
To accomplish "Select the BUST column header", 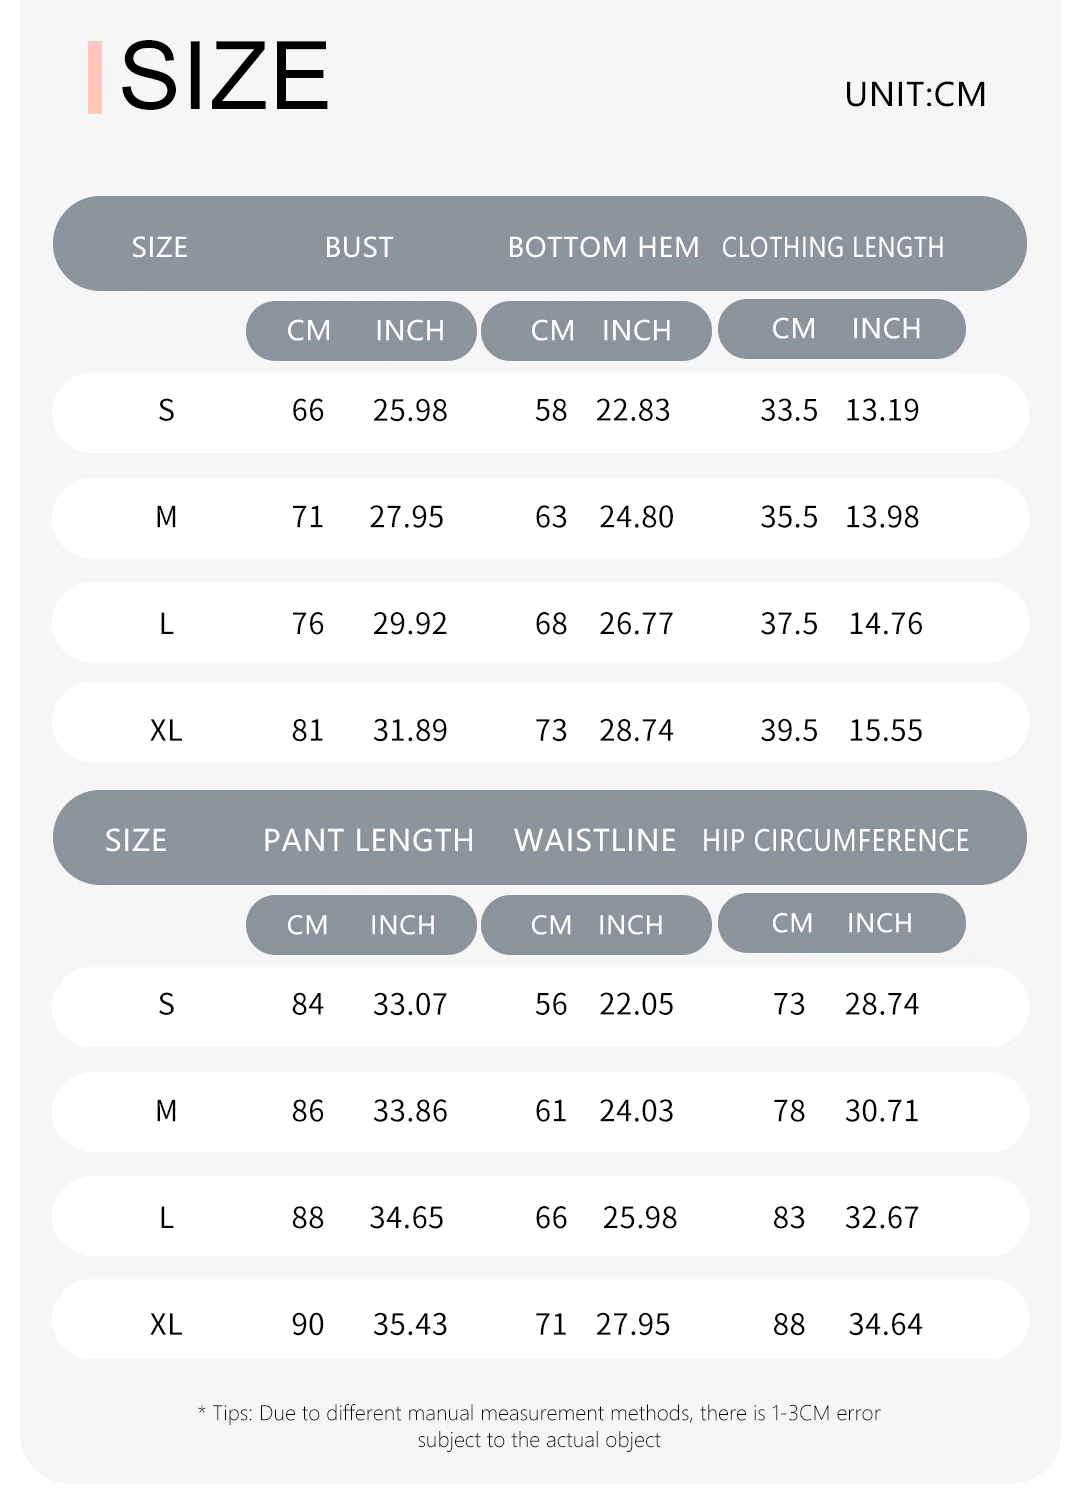I will pyautogui.click(x=359, y=247).
